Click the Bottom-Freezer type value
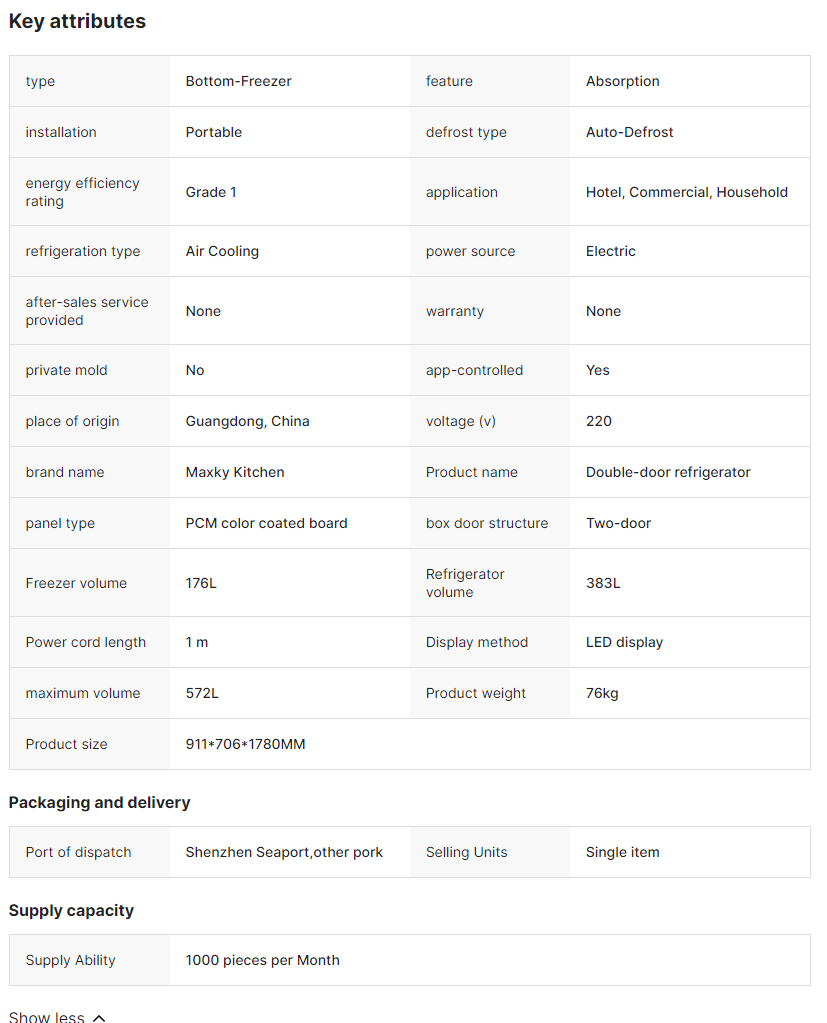Image resolution: width=827 pixels, height=1023 pixels. pyautogui.click(x=238, y=81)
